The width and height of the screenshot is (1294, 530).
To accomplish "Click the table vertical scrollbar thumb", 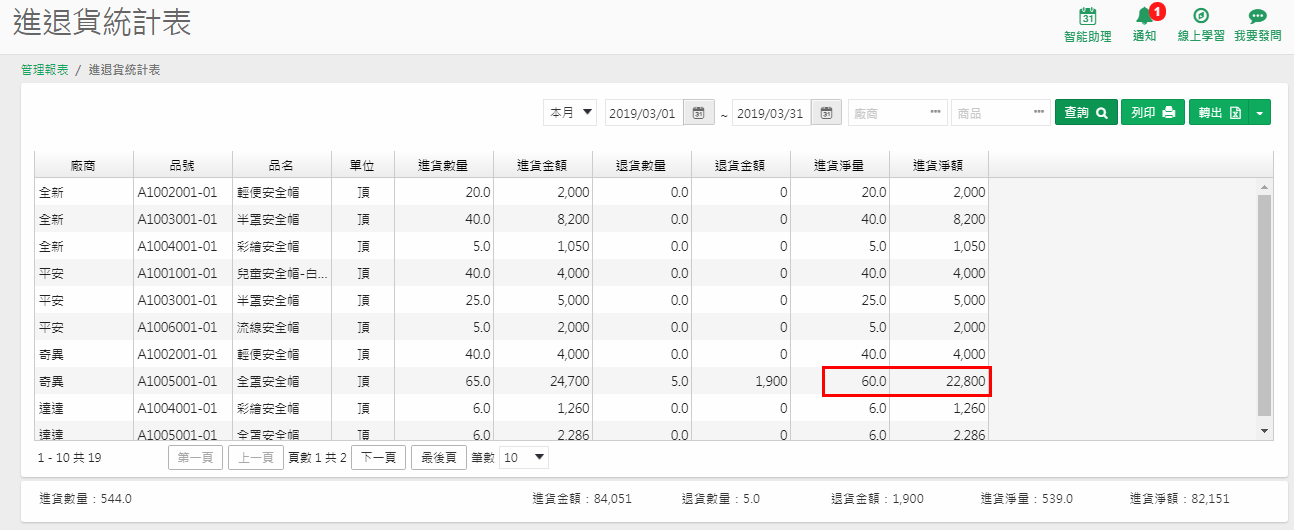I will pyautogui.click(x=1264, y=305).
